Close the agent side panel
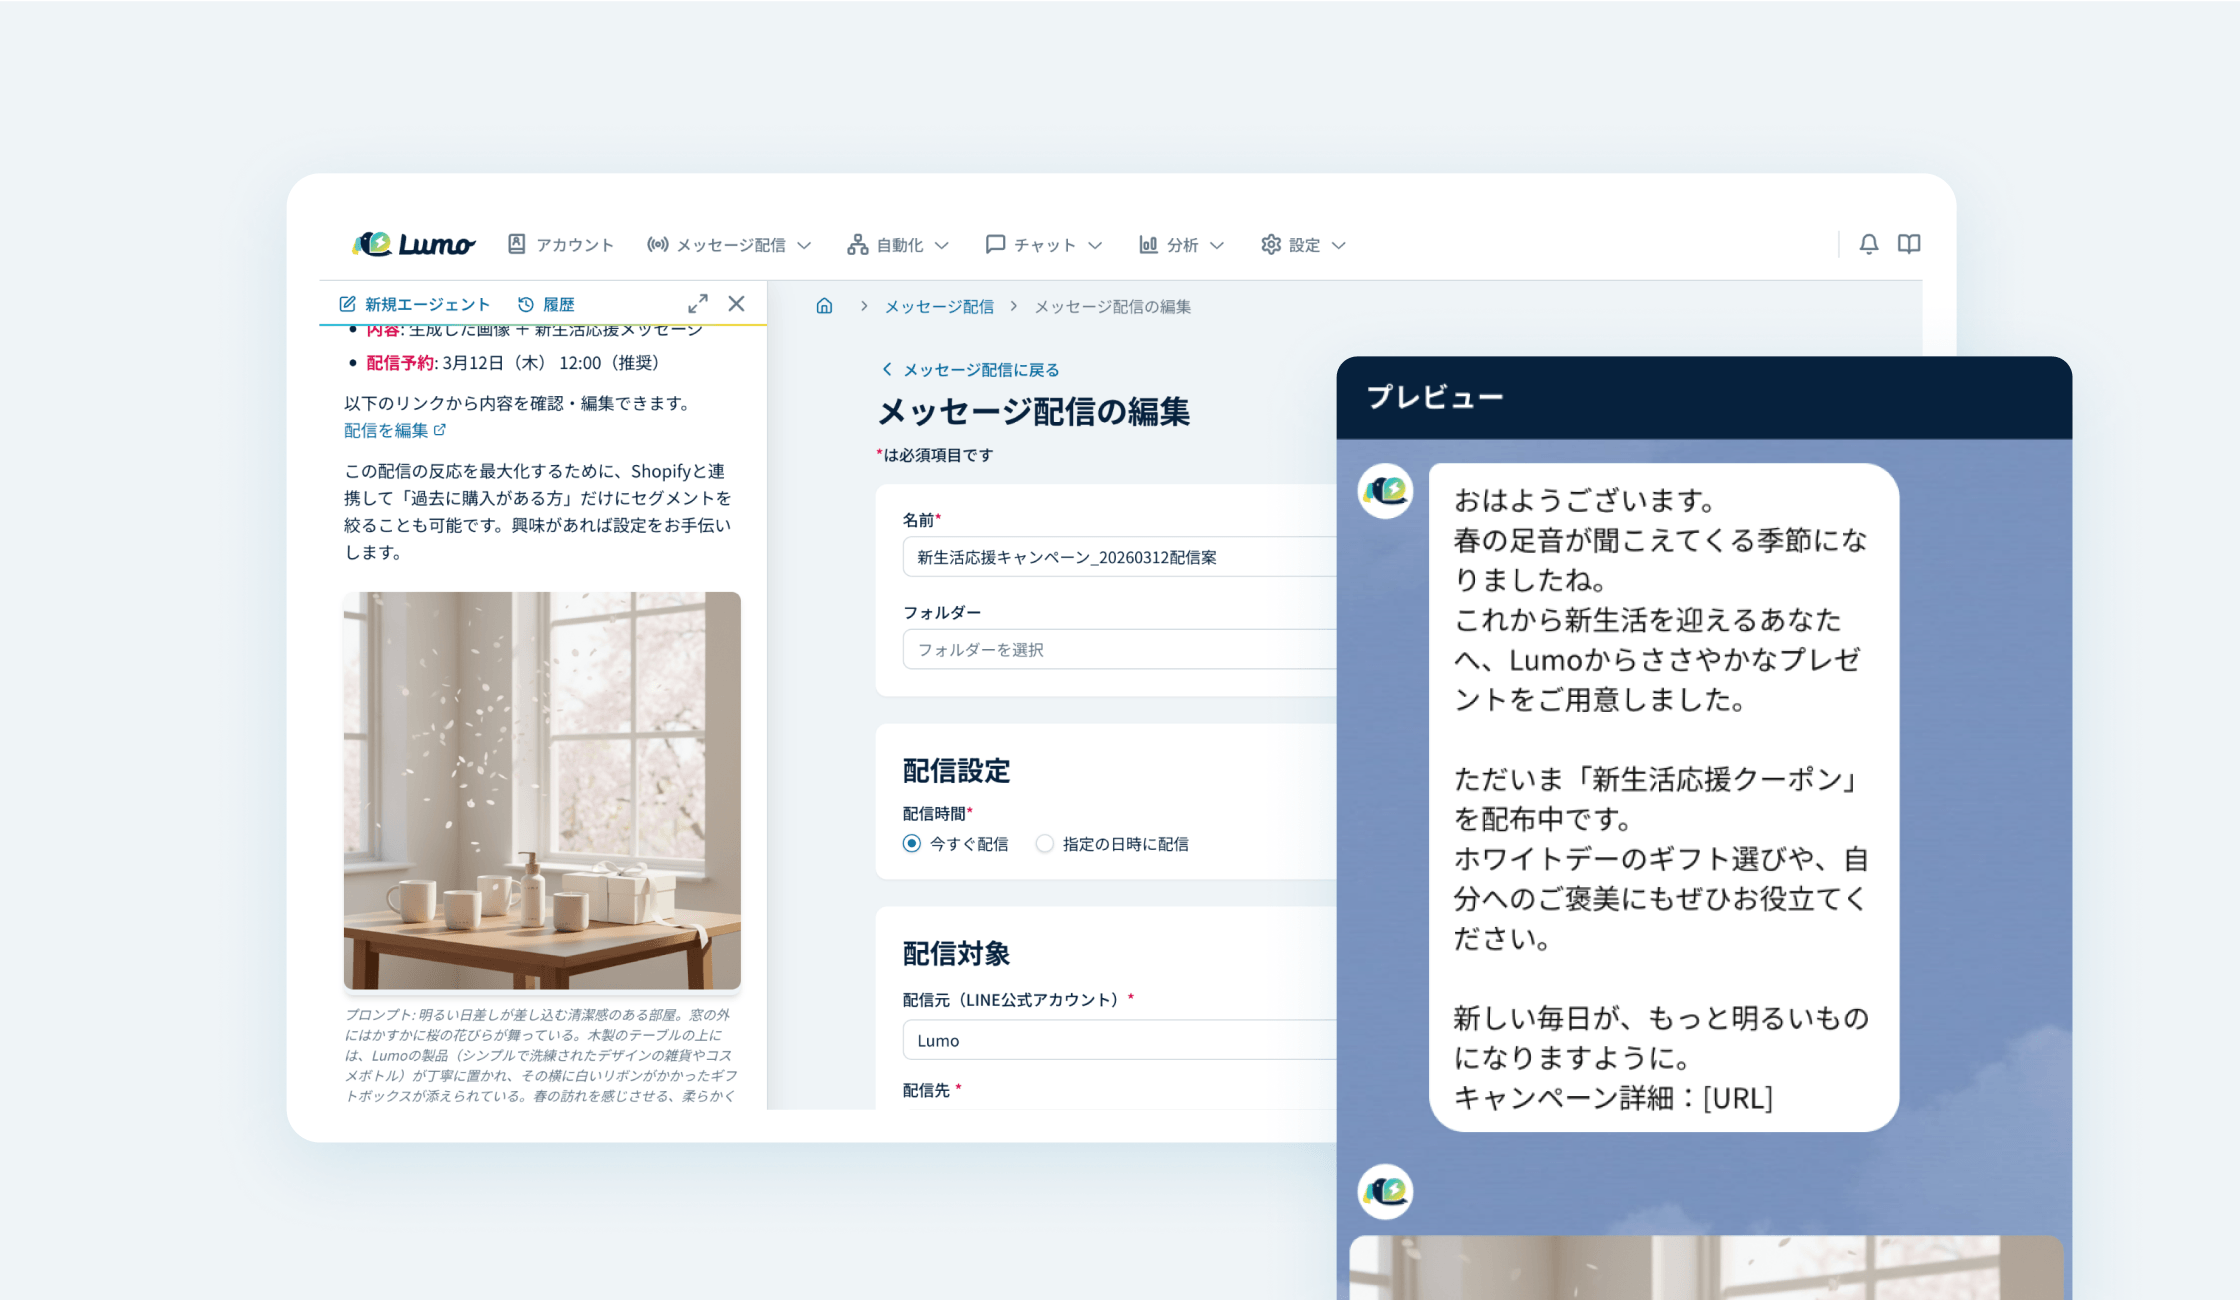This screenshot has height=1300, width=2240. tap(737, 303)
